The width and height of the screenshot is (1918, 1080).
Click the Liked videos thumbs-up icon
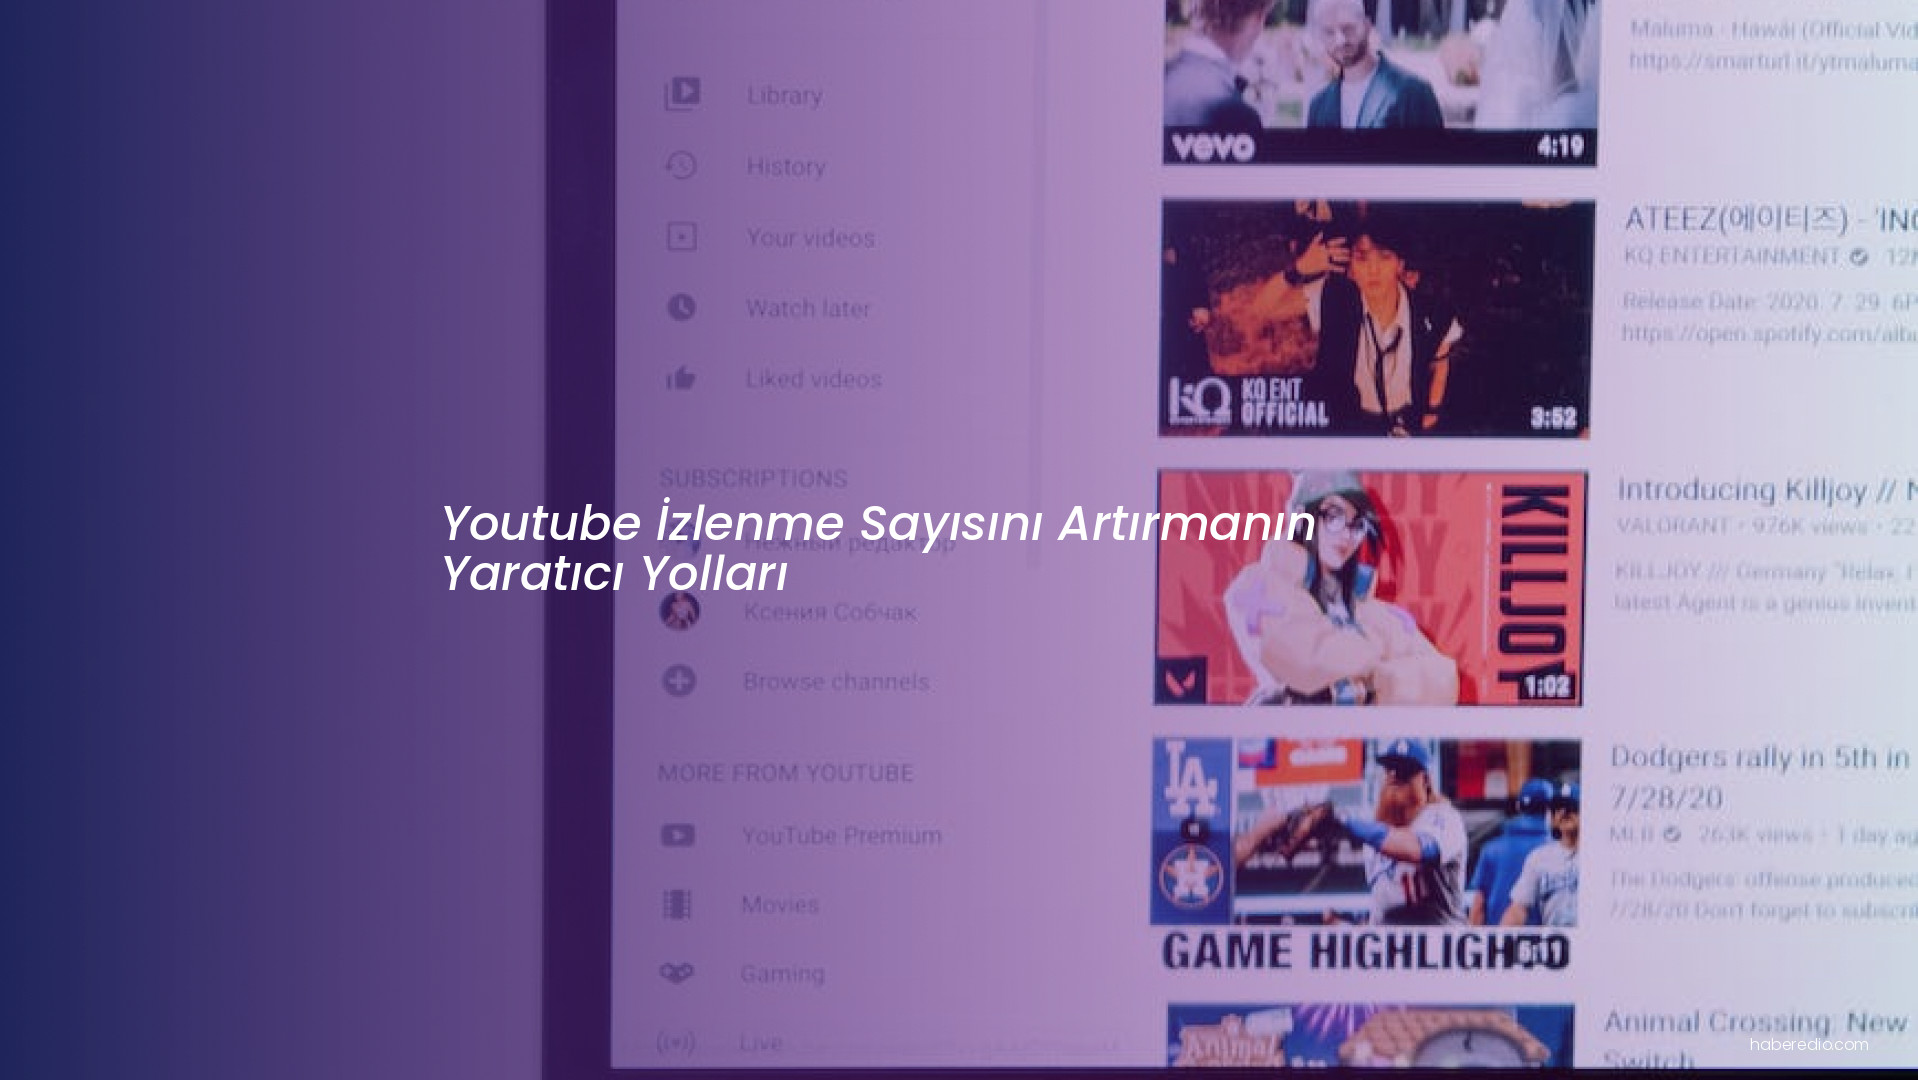point(681,378)
